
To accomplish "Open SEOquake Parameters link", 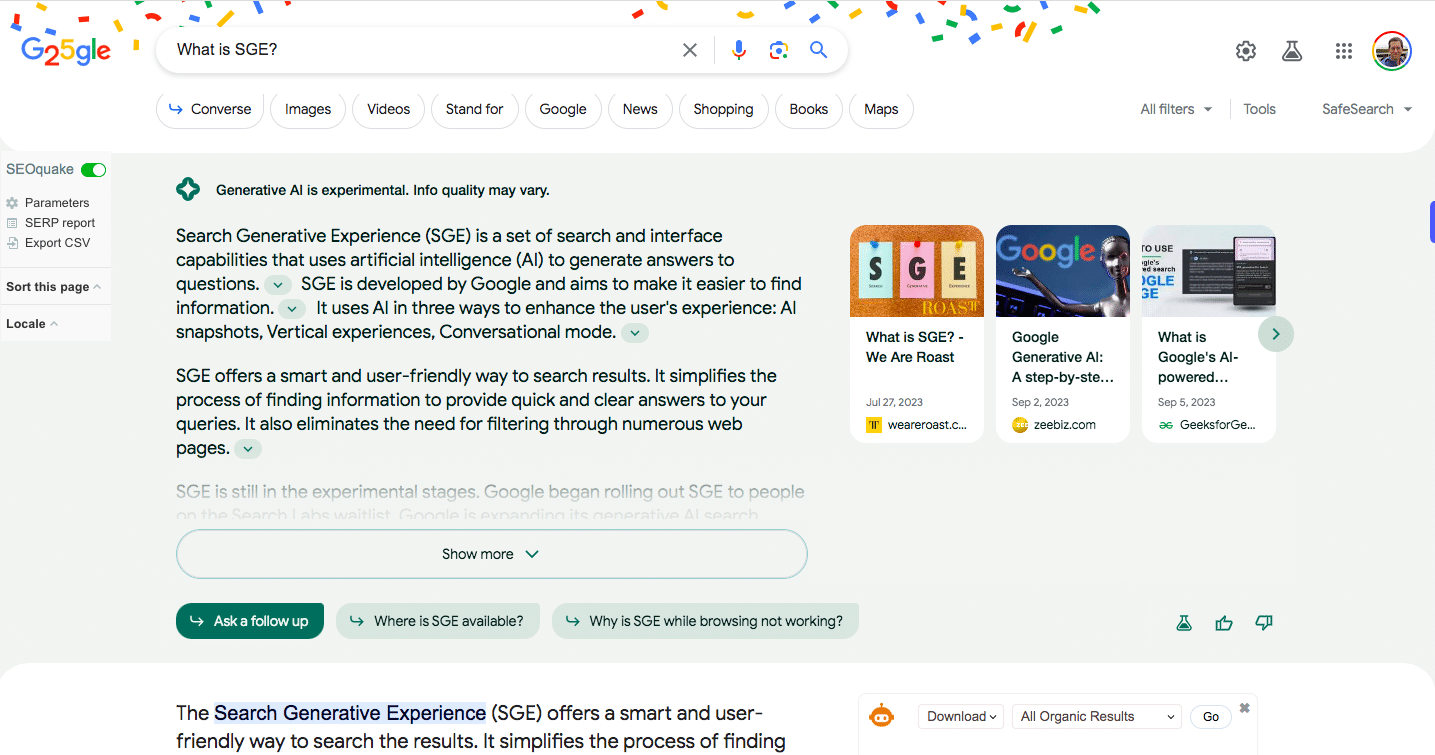I will (57, 203).
